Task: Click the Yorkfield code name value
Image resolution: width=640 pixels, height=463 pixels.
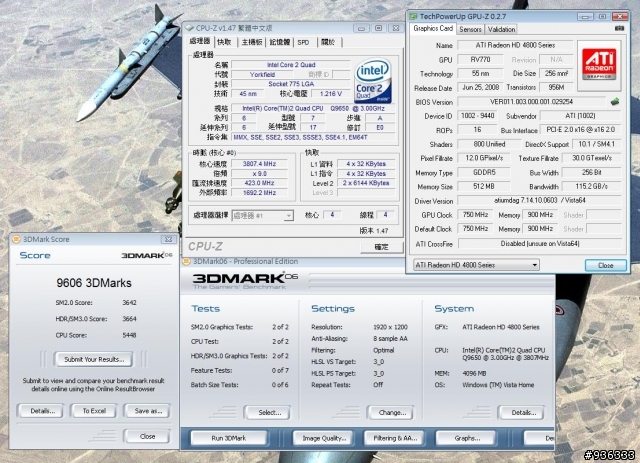Action: 262,74
